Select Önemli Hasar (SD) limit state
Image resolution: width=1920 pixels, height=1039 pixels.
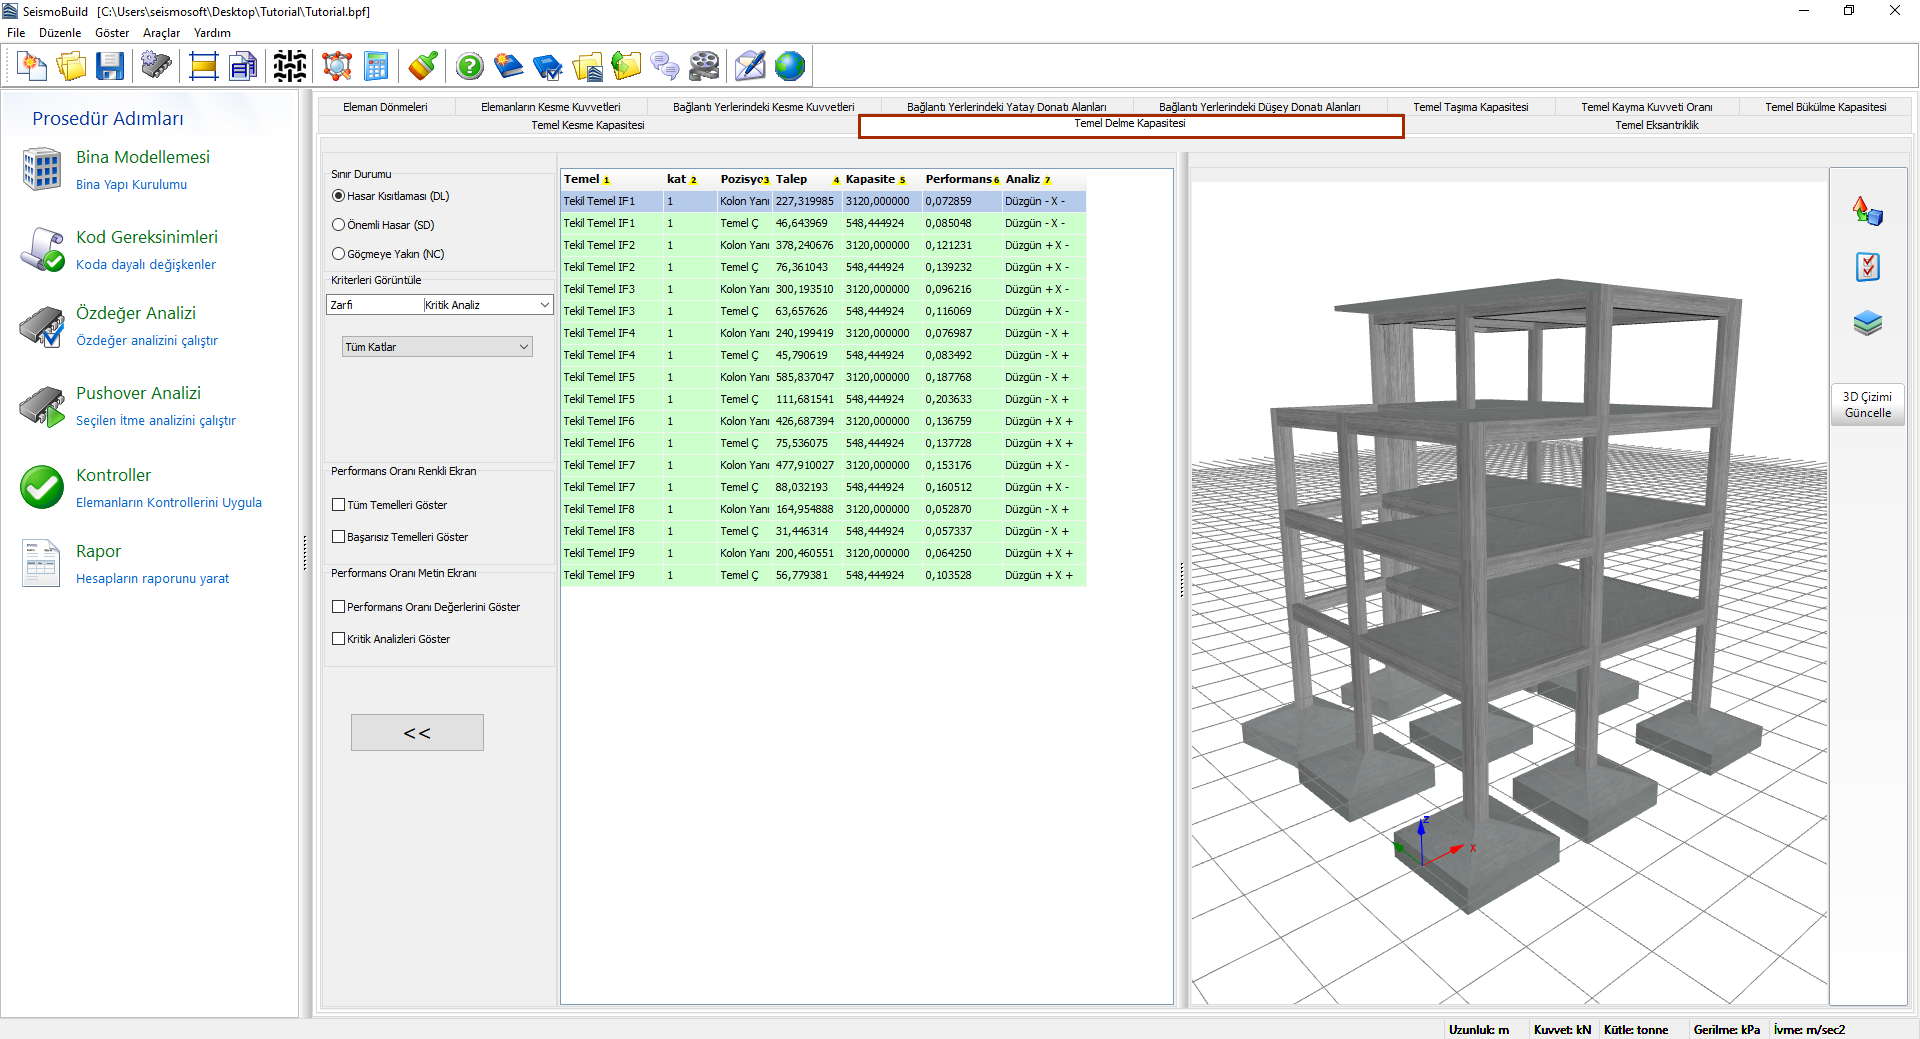tap(339, 225)
